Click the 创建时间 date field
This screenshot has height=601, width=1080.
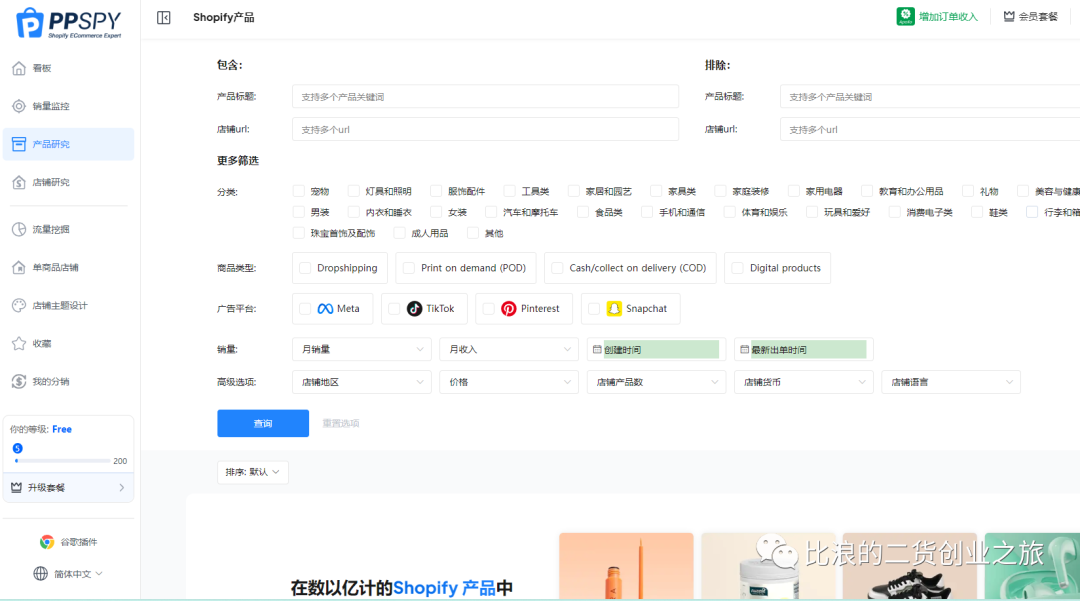[656, 349]
